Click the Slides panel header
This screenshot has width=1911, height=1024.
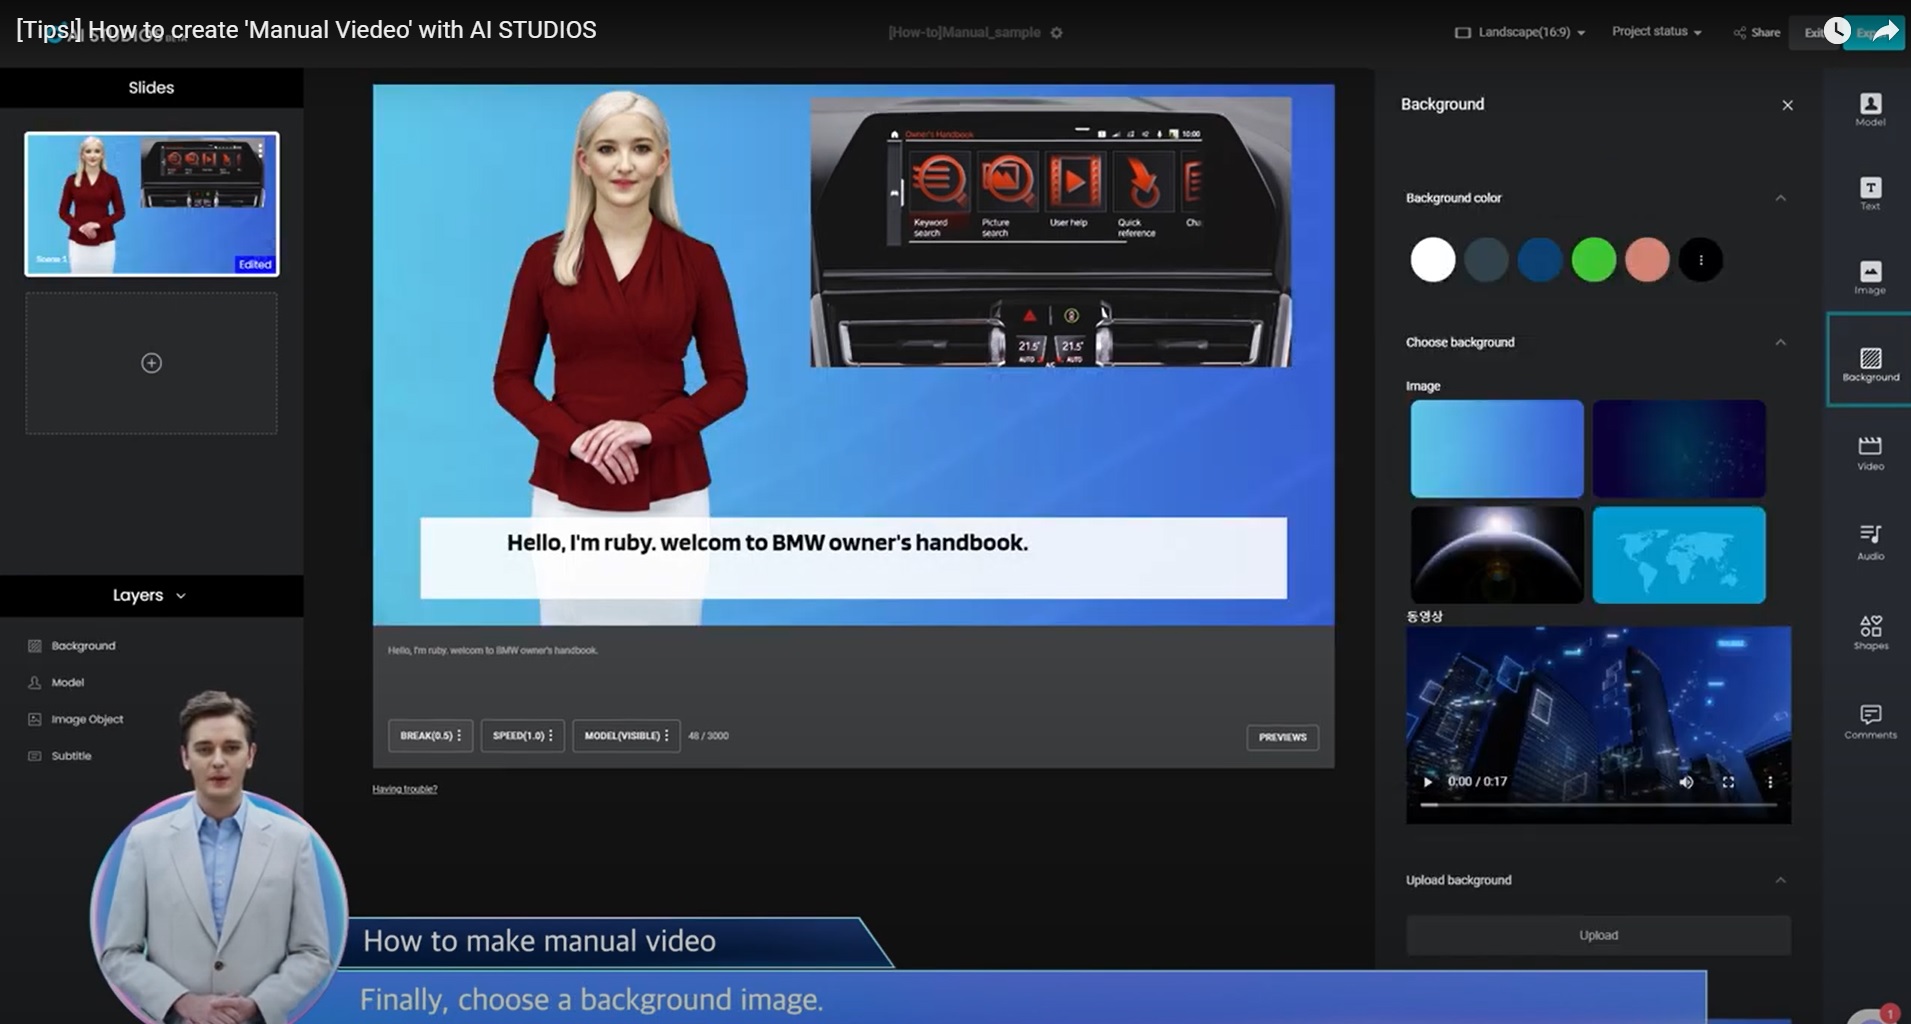tap(151, 88)
